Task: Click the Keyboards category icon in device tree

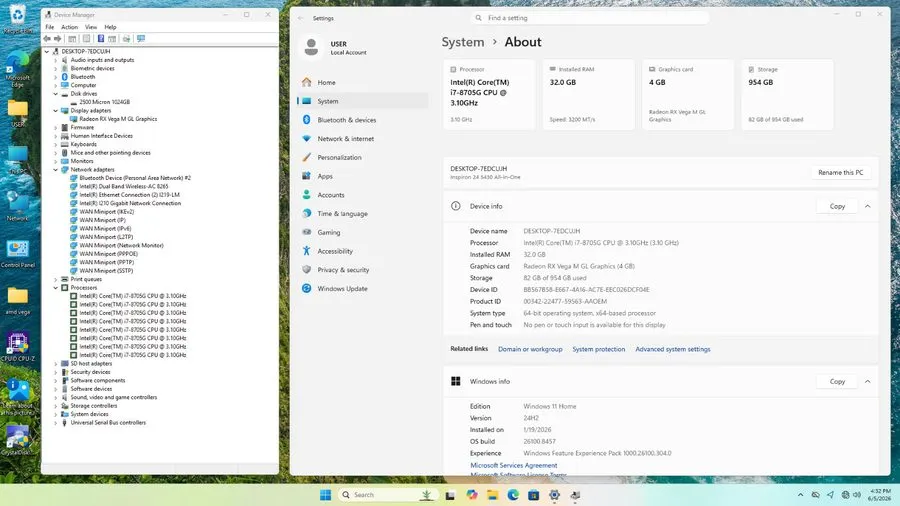Action: click(x=65, y=144)
